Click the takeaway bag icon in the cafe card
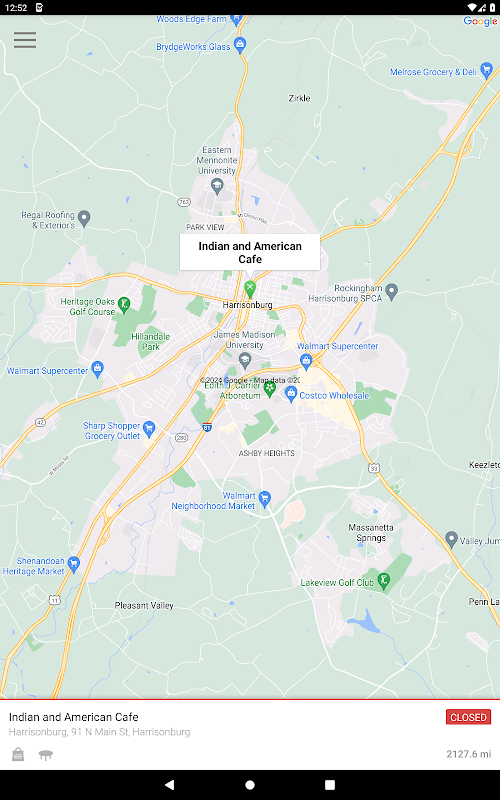 tap(18, 754)
